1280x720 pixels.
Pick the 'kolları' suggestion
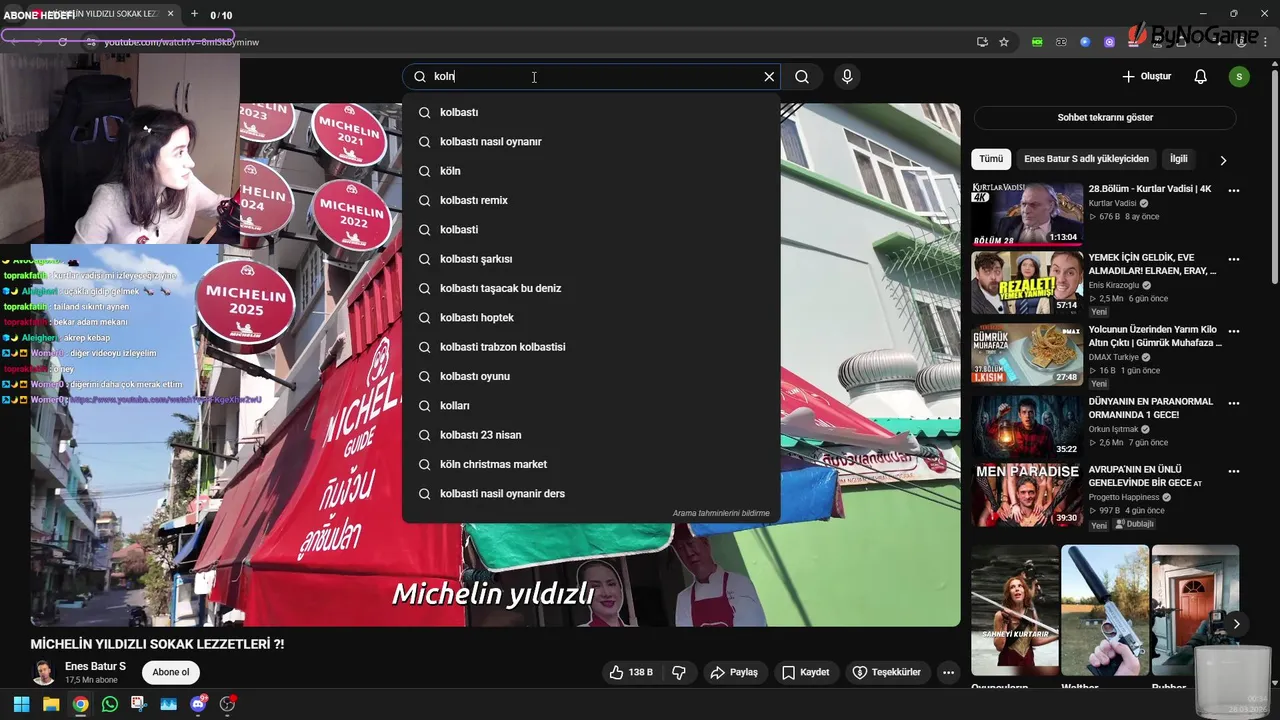[591, 406]
